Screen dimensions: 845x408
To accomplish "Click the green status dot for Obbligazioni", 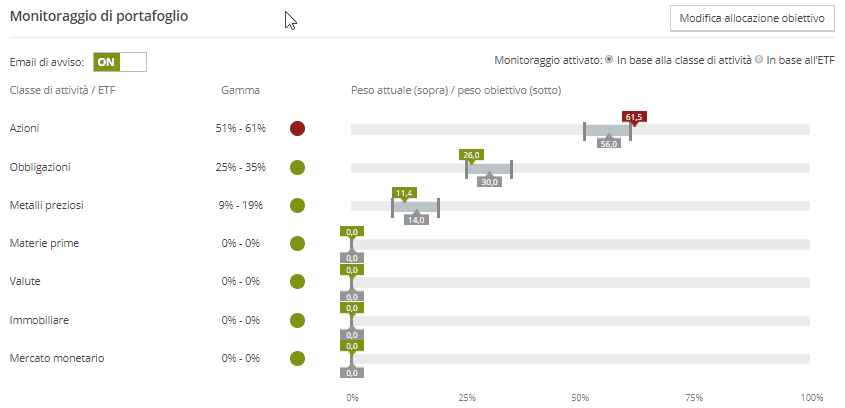I will [297, 167].
